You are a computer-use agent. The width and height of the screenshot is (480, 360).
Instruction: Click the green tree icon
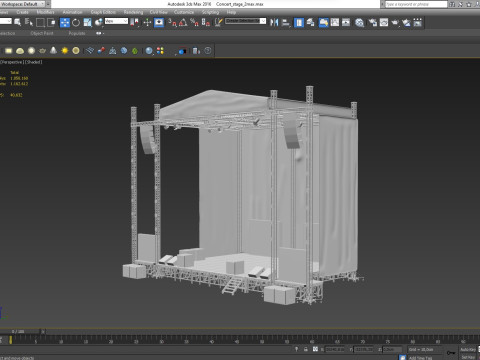pos(135,51)
